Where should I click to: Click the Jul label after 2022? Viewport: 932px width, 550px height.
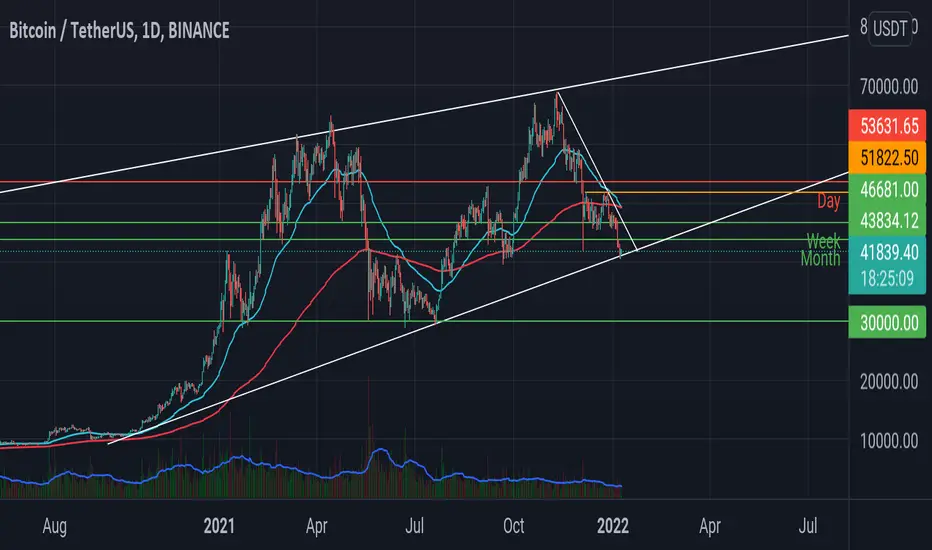pyautogui.click(x=807, y=526)
